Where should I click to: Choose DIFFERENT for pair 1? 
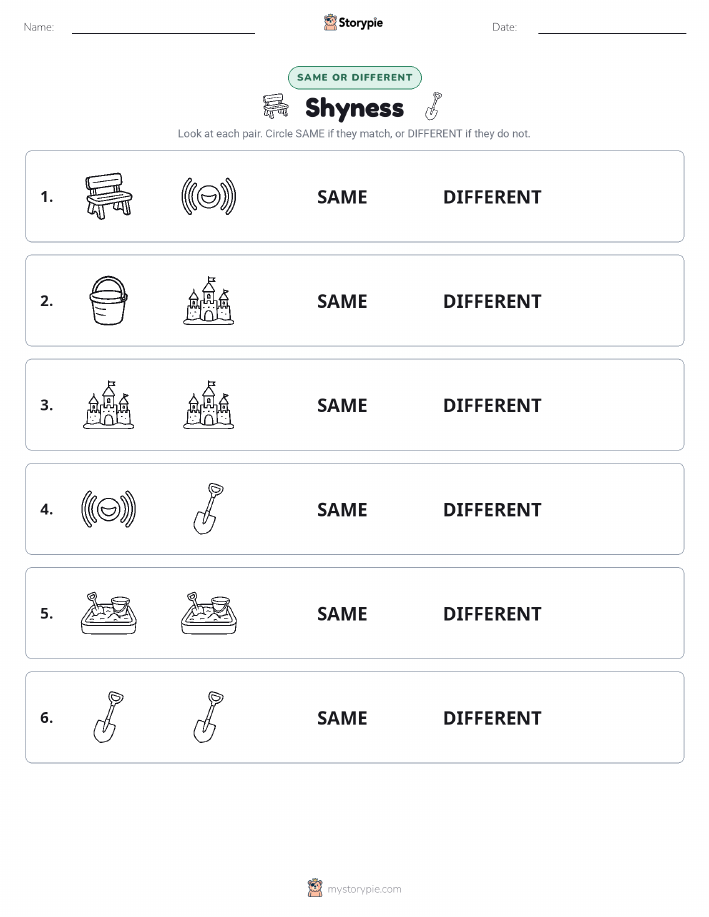(x=492, y=197)
